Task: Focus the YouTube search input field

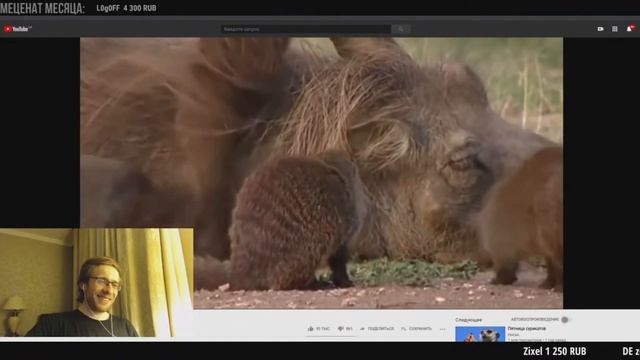Action: click(306, 29)
